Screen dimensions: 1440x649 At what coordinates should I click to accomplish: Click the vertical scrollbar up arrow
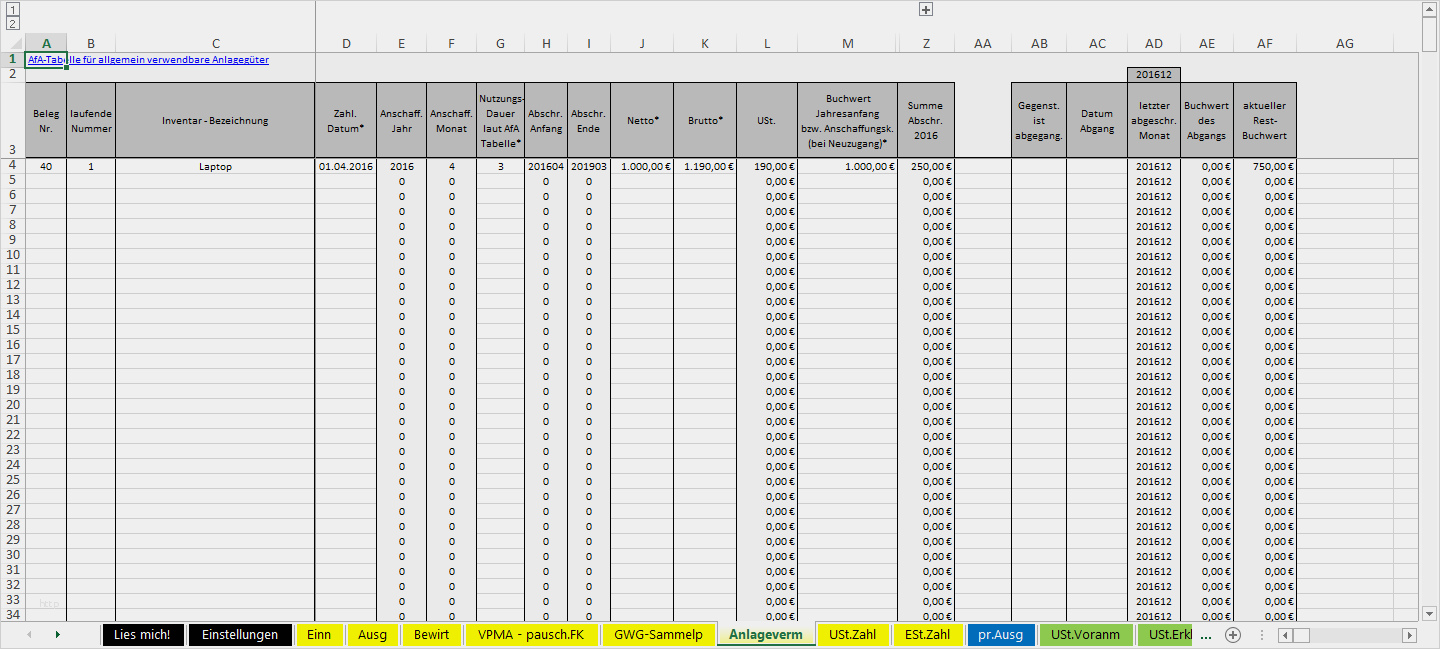(1430, 9)
